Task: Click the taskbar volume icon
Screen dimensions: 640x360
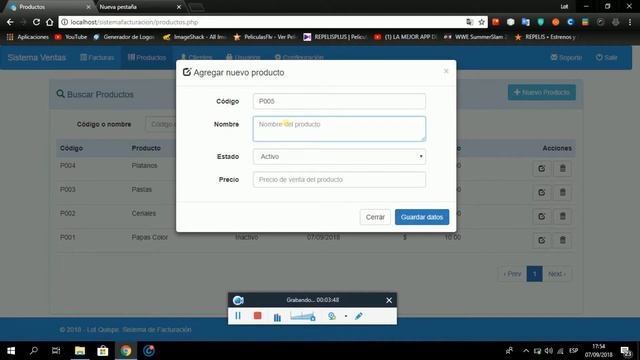Action: click(548, 351)
